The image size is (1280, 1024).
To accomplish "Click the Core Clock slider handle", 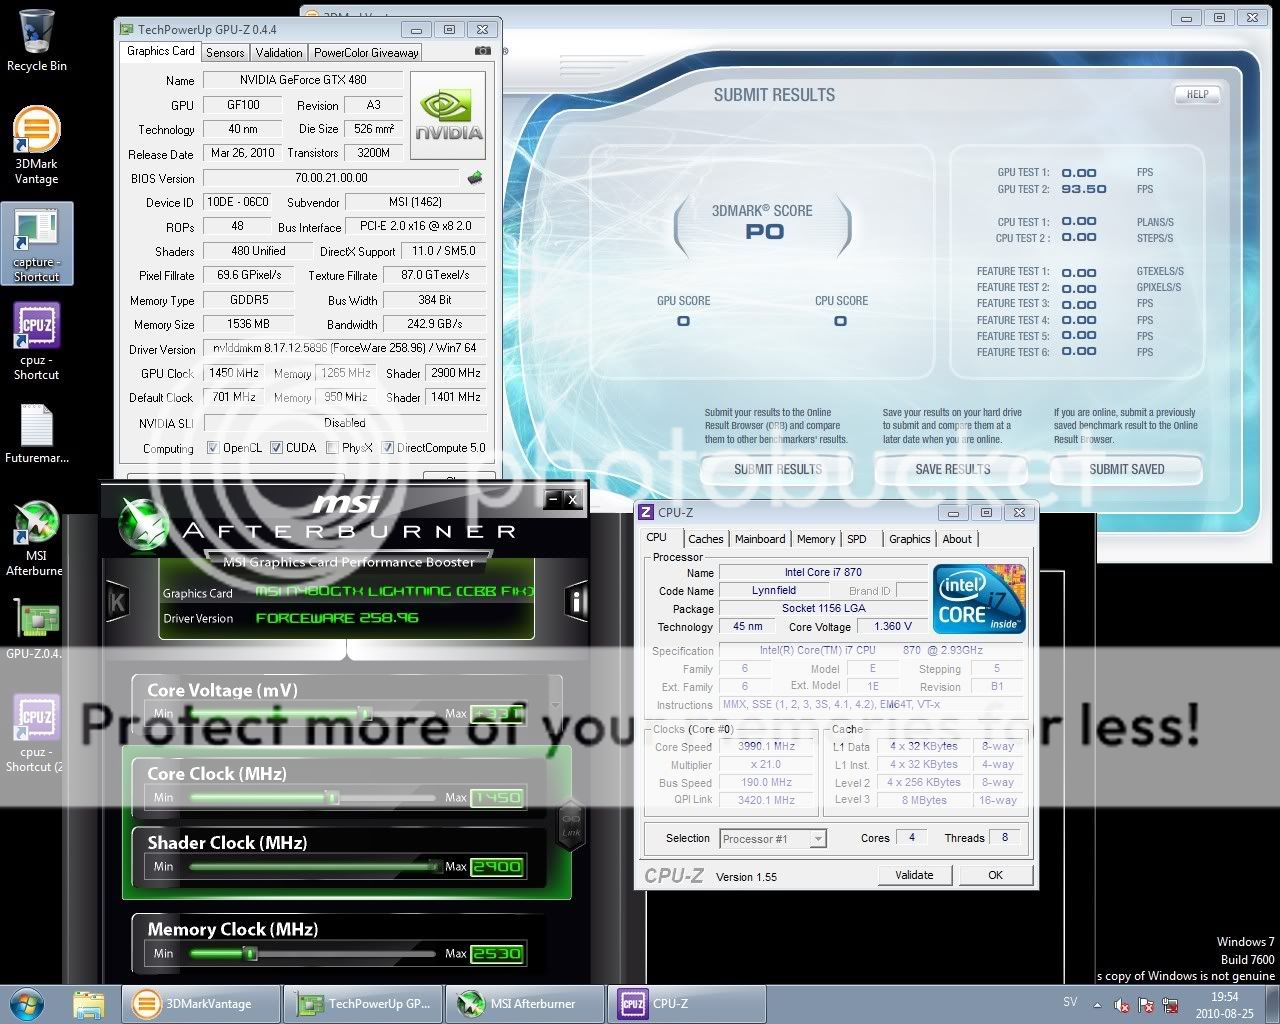I will (333, 797).
